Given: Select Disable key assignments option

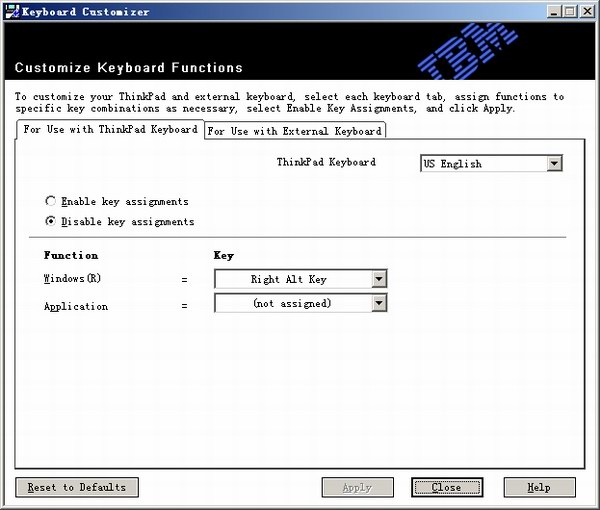Looking at the screenshot, I should click(x=51, y=221).
